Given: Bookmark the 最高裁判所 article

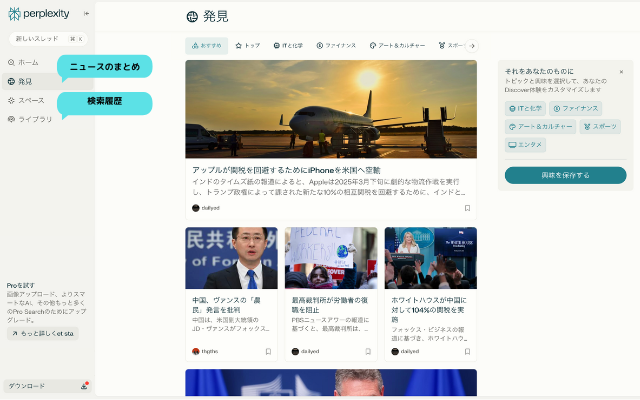Looking at the screenshot, I should (x=368, y=351).
